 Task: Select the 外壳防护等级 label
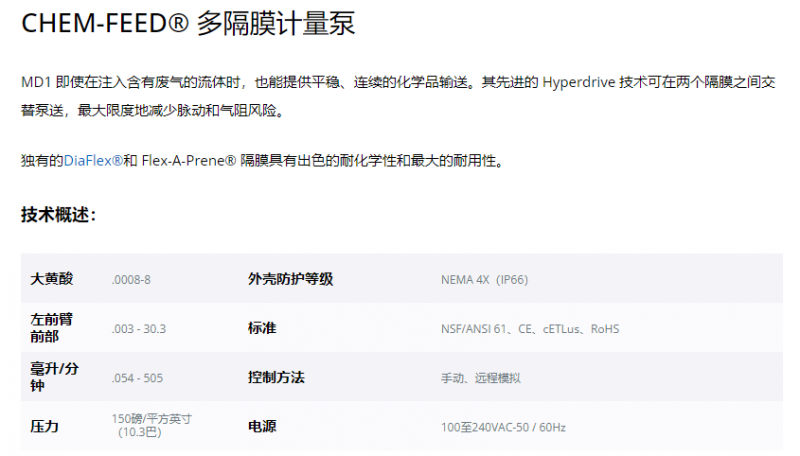[290, 279]
